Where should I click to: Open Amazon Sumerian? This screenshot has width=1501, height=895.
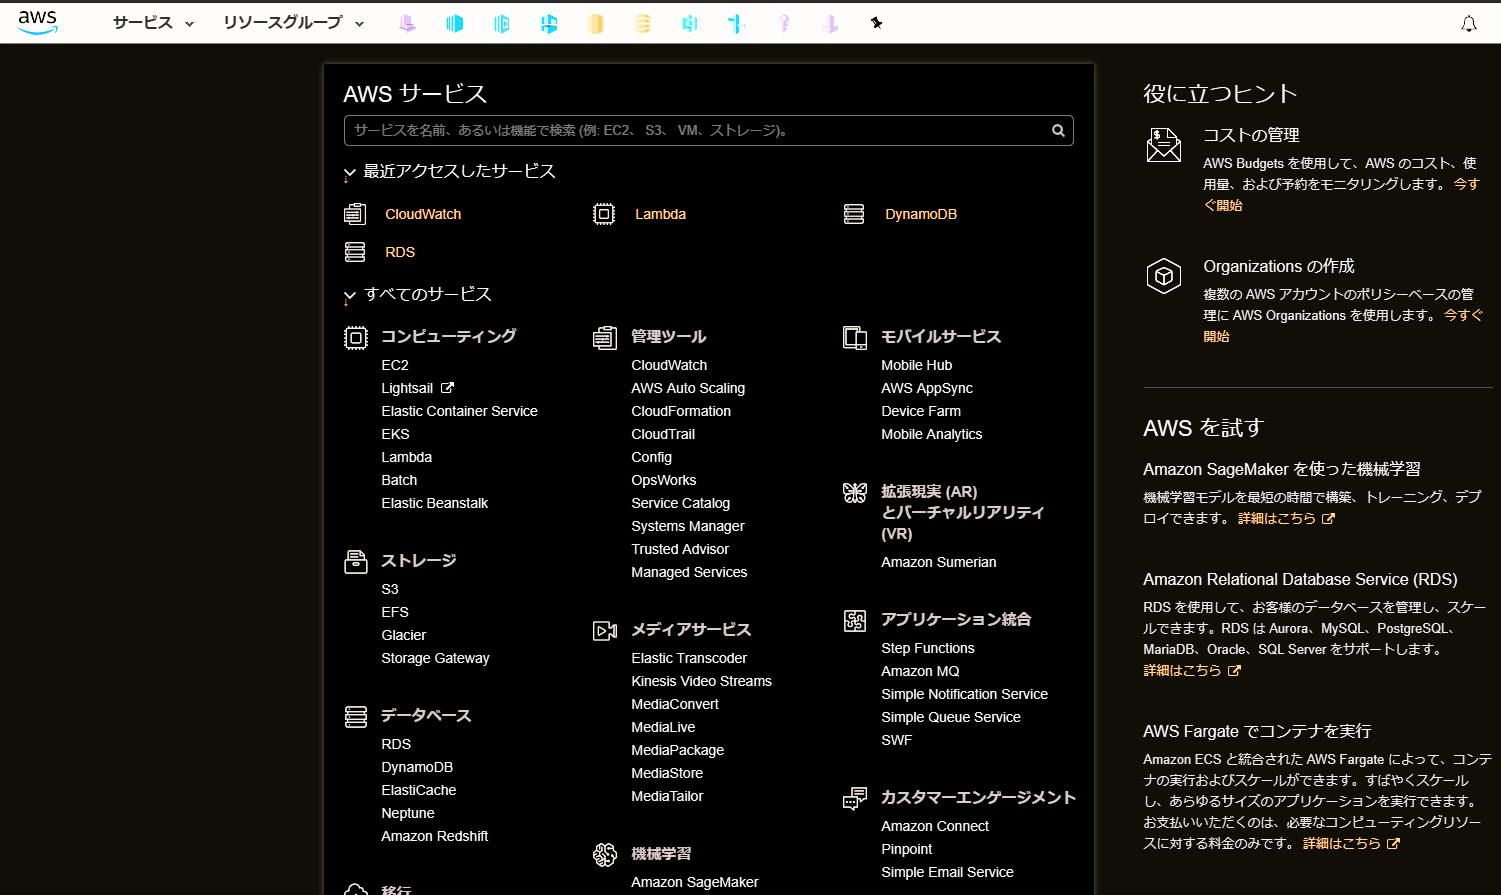939,562
